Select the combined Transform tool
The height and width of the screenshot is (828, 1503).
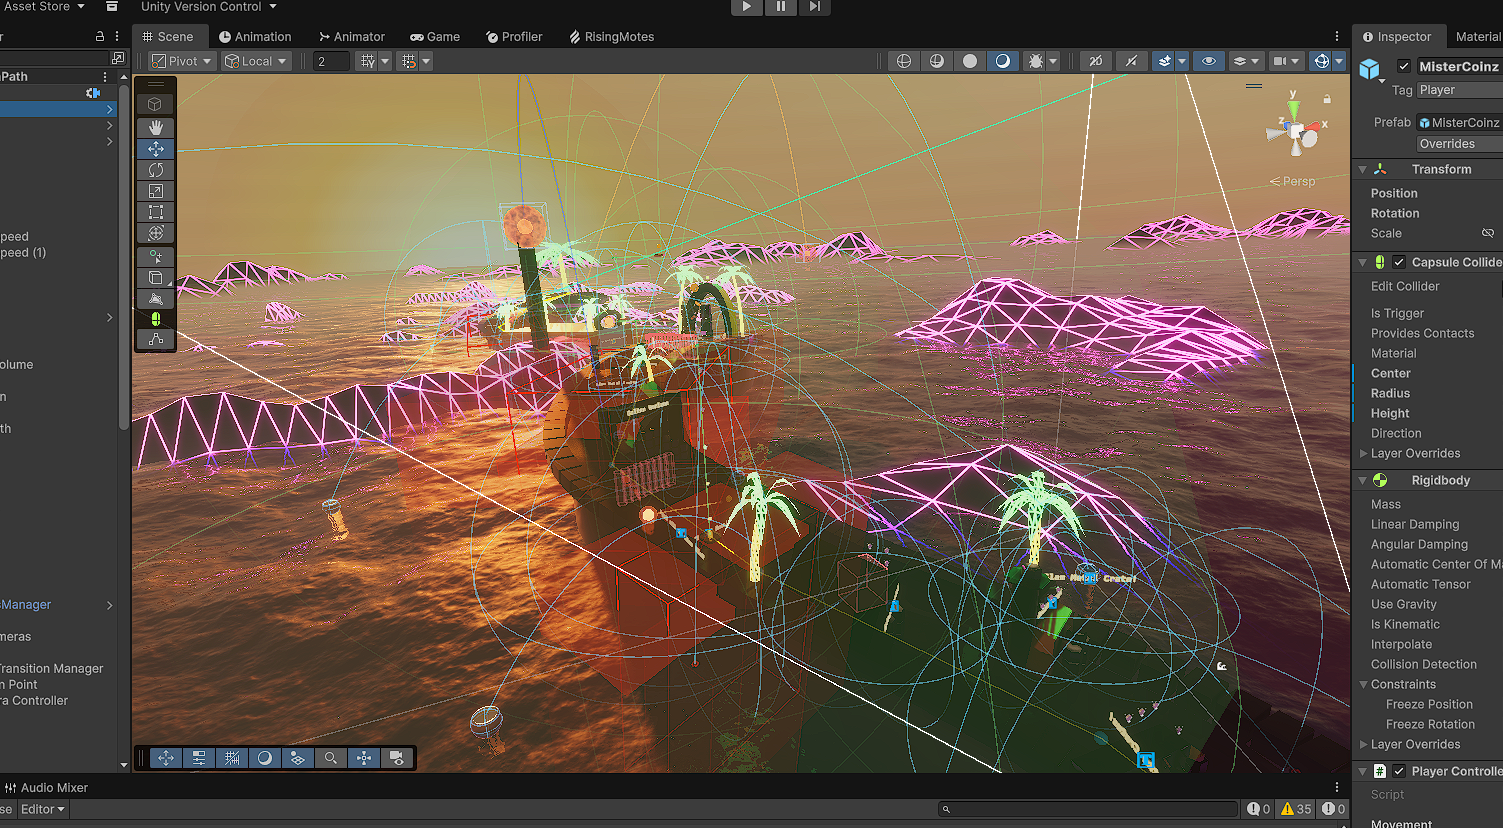click(x=156, y=233)
